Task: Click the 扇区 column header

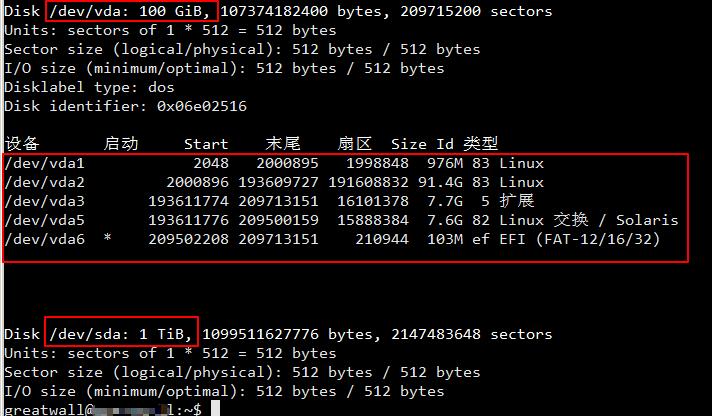Action: coord(355,144)
